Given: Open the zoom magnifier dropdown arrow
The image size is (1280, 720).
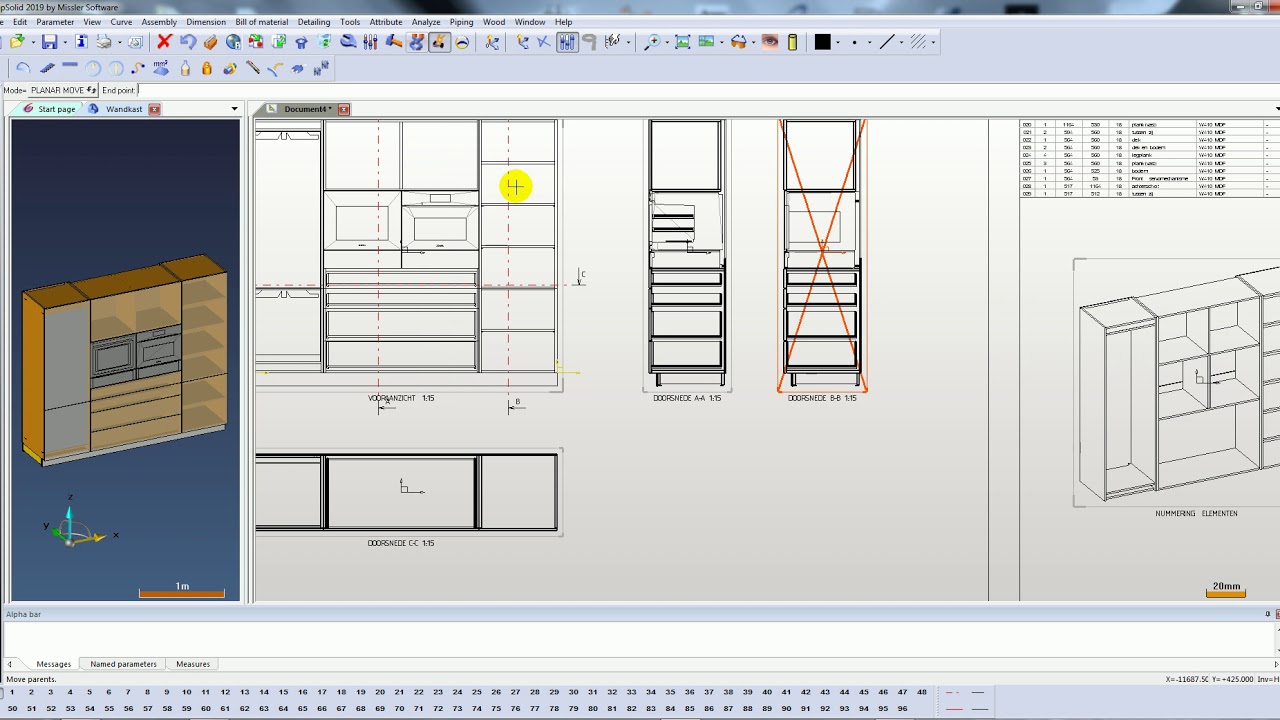Looking at the screenshot, I should pyautogui.click(x=667, y=42).
